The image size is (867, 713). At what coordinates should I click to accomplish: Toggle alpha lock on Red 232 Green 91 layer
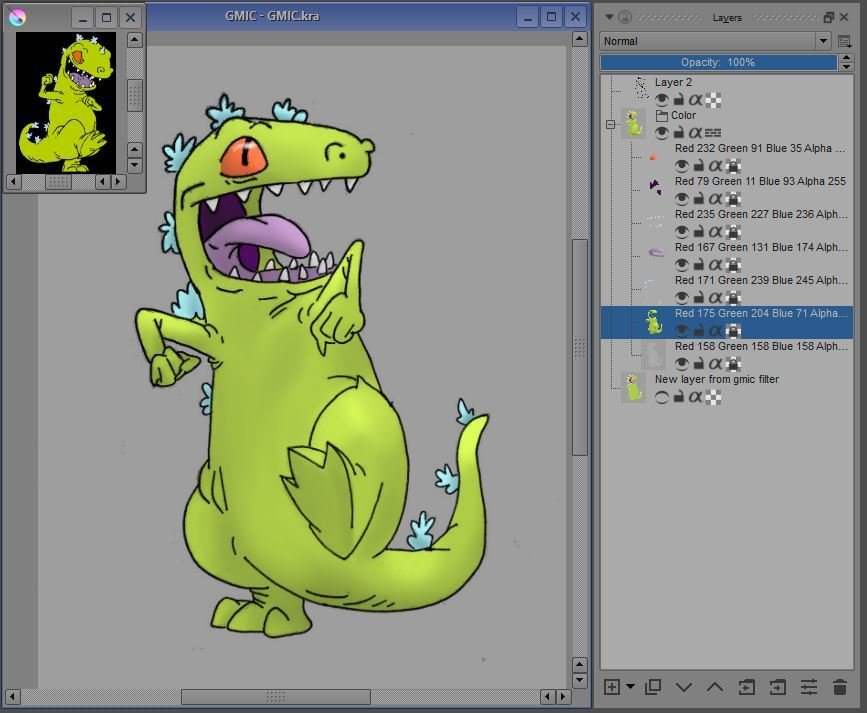733,165
